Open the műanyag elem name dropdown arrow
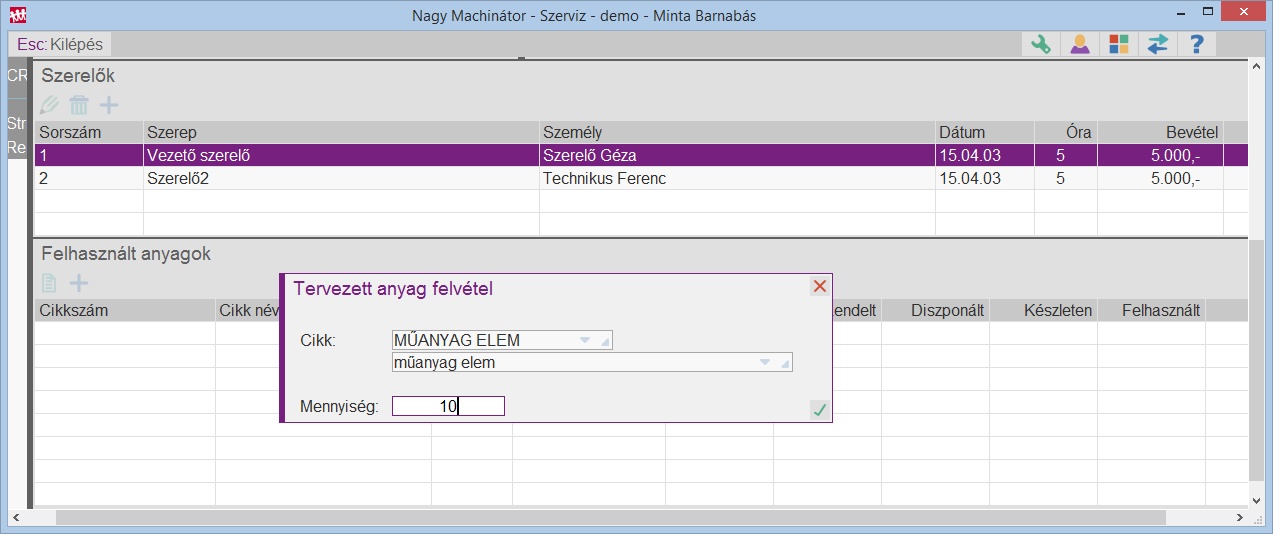The width and height of the screenshot is (1273, 534). pyautogui.click(x=765, y=362)
